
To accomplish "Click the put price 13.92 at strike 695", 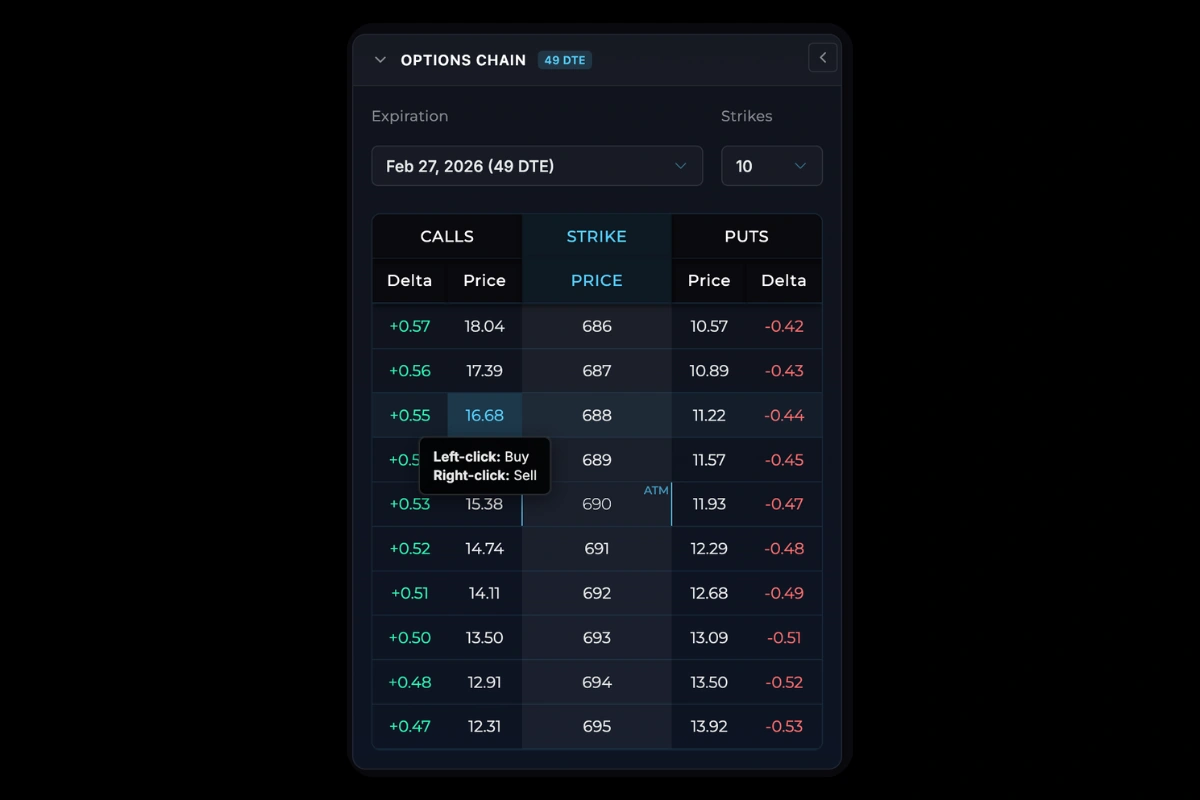I will (709, 726).
